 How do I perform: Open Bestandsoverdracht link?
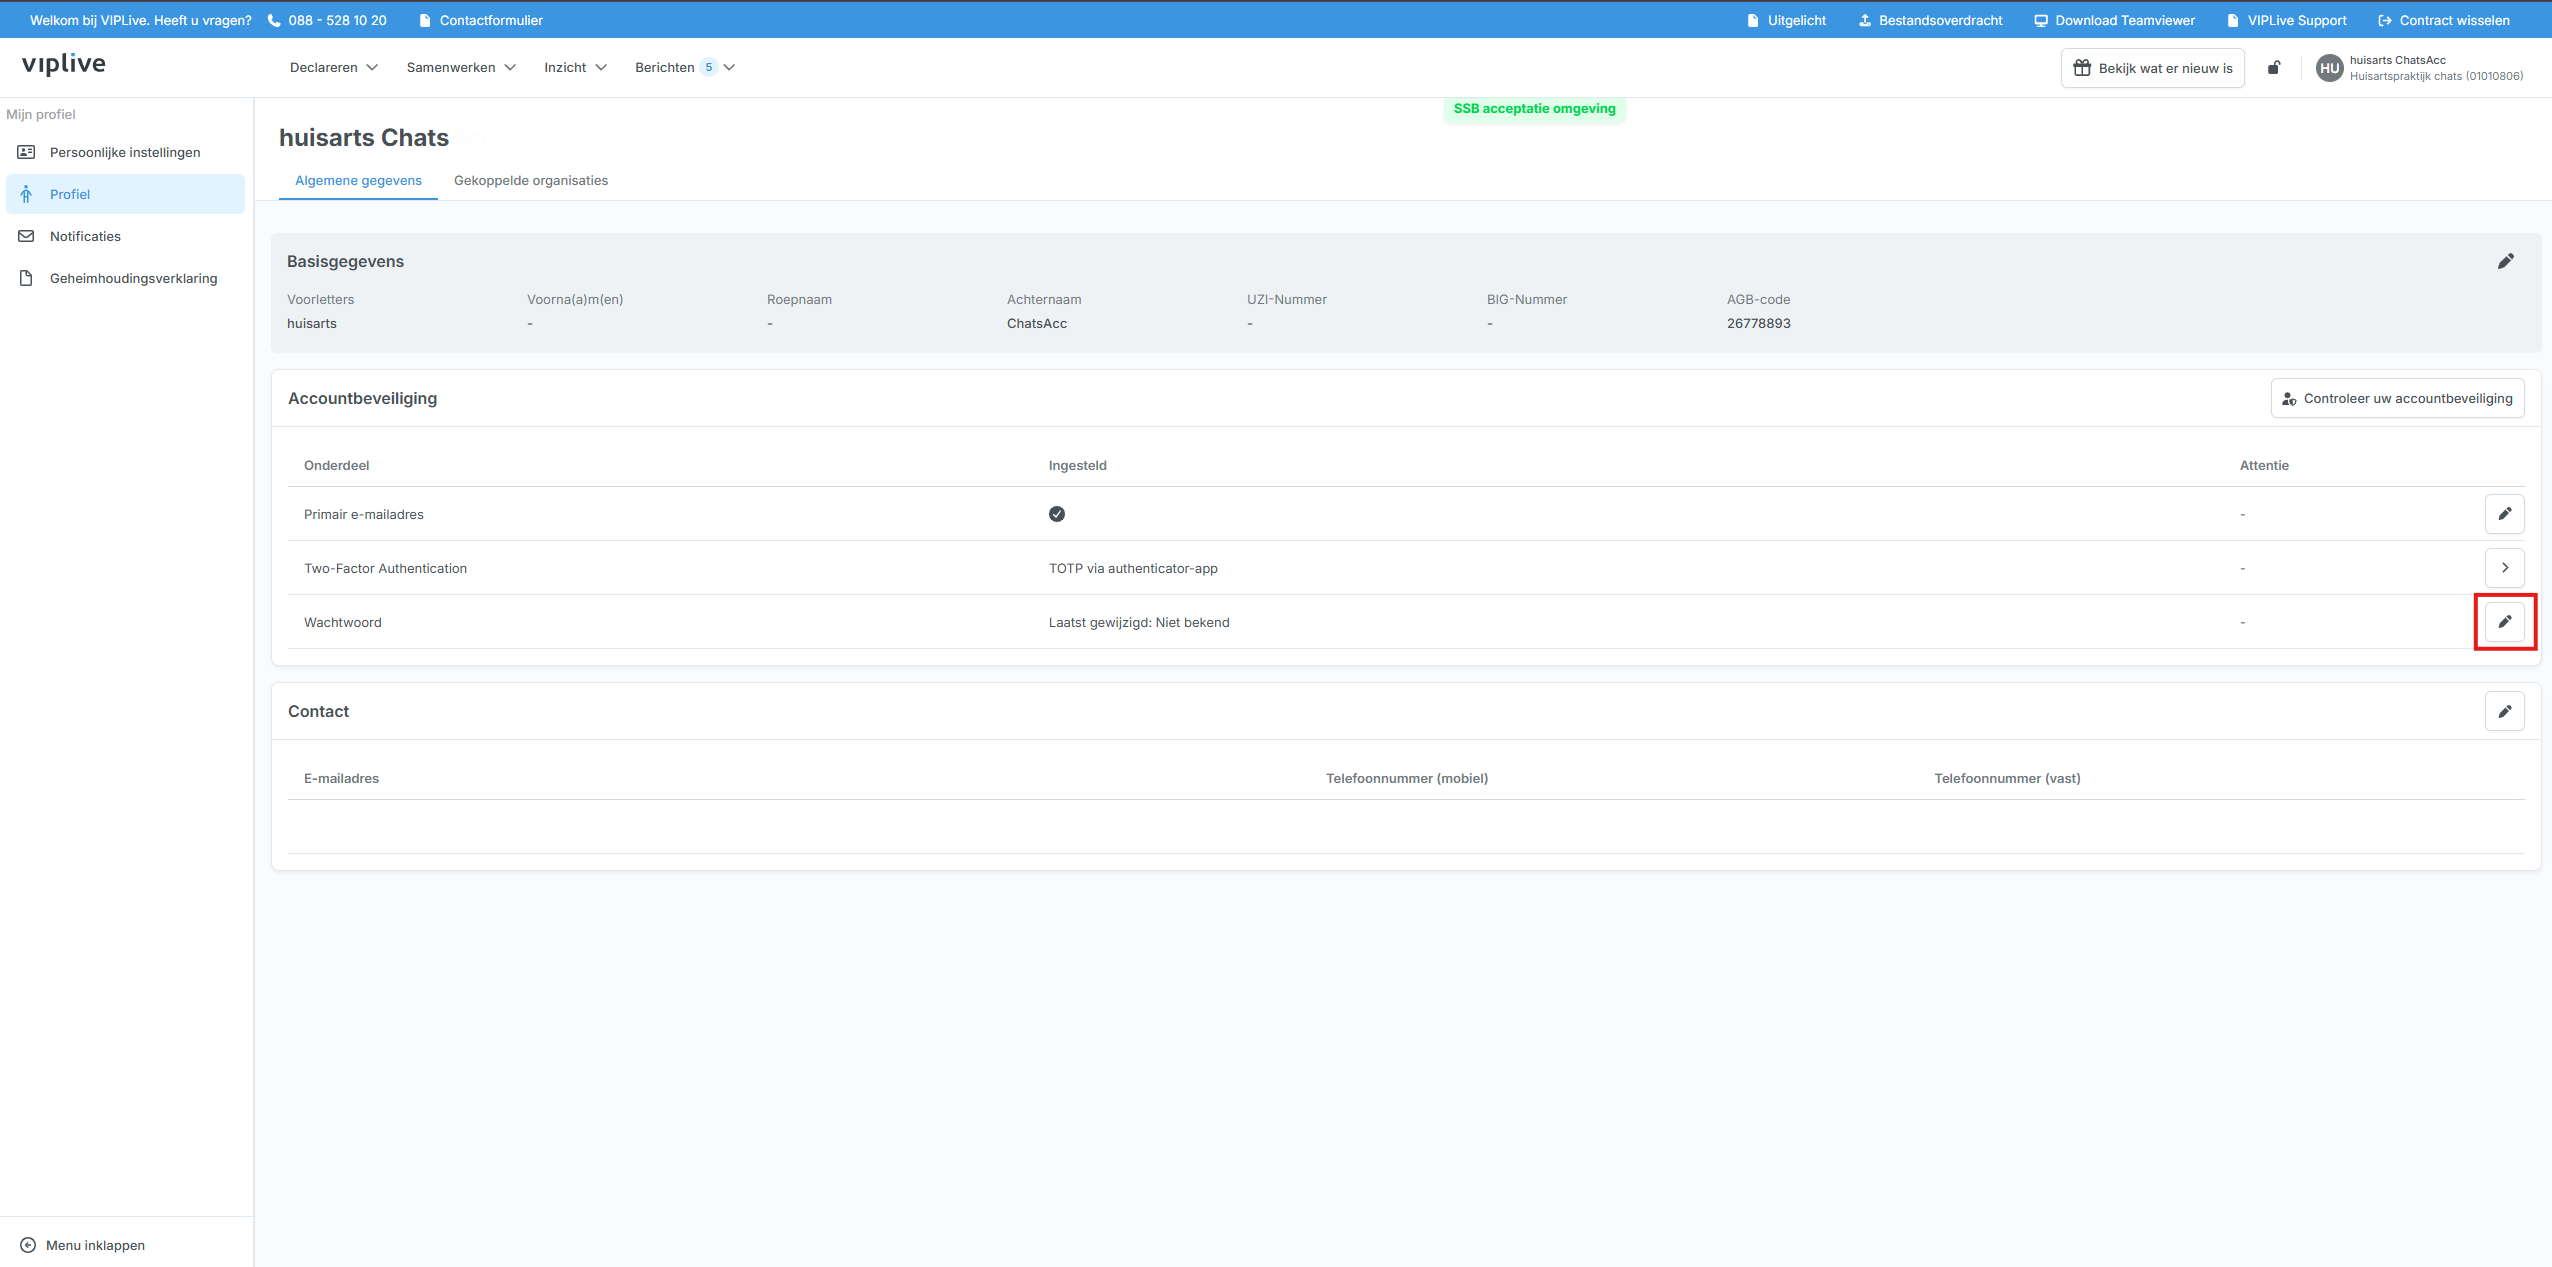(1930, 20)
